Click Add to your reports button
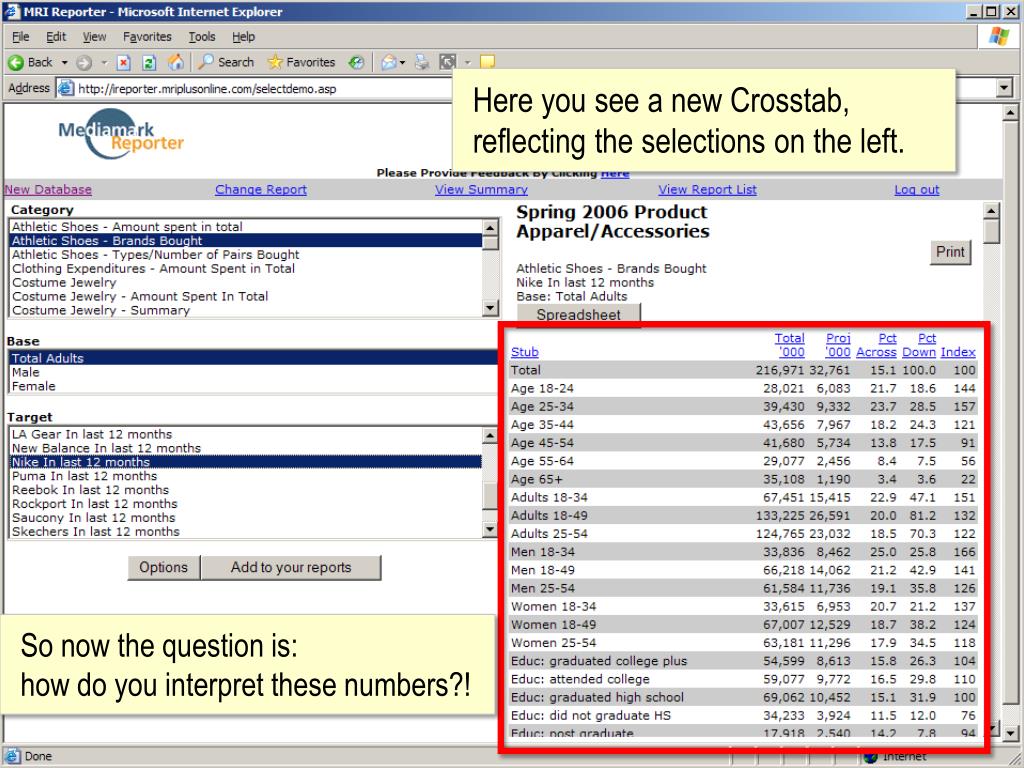Screen dimensions: 1024x768 tap(291, 568)
